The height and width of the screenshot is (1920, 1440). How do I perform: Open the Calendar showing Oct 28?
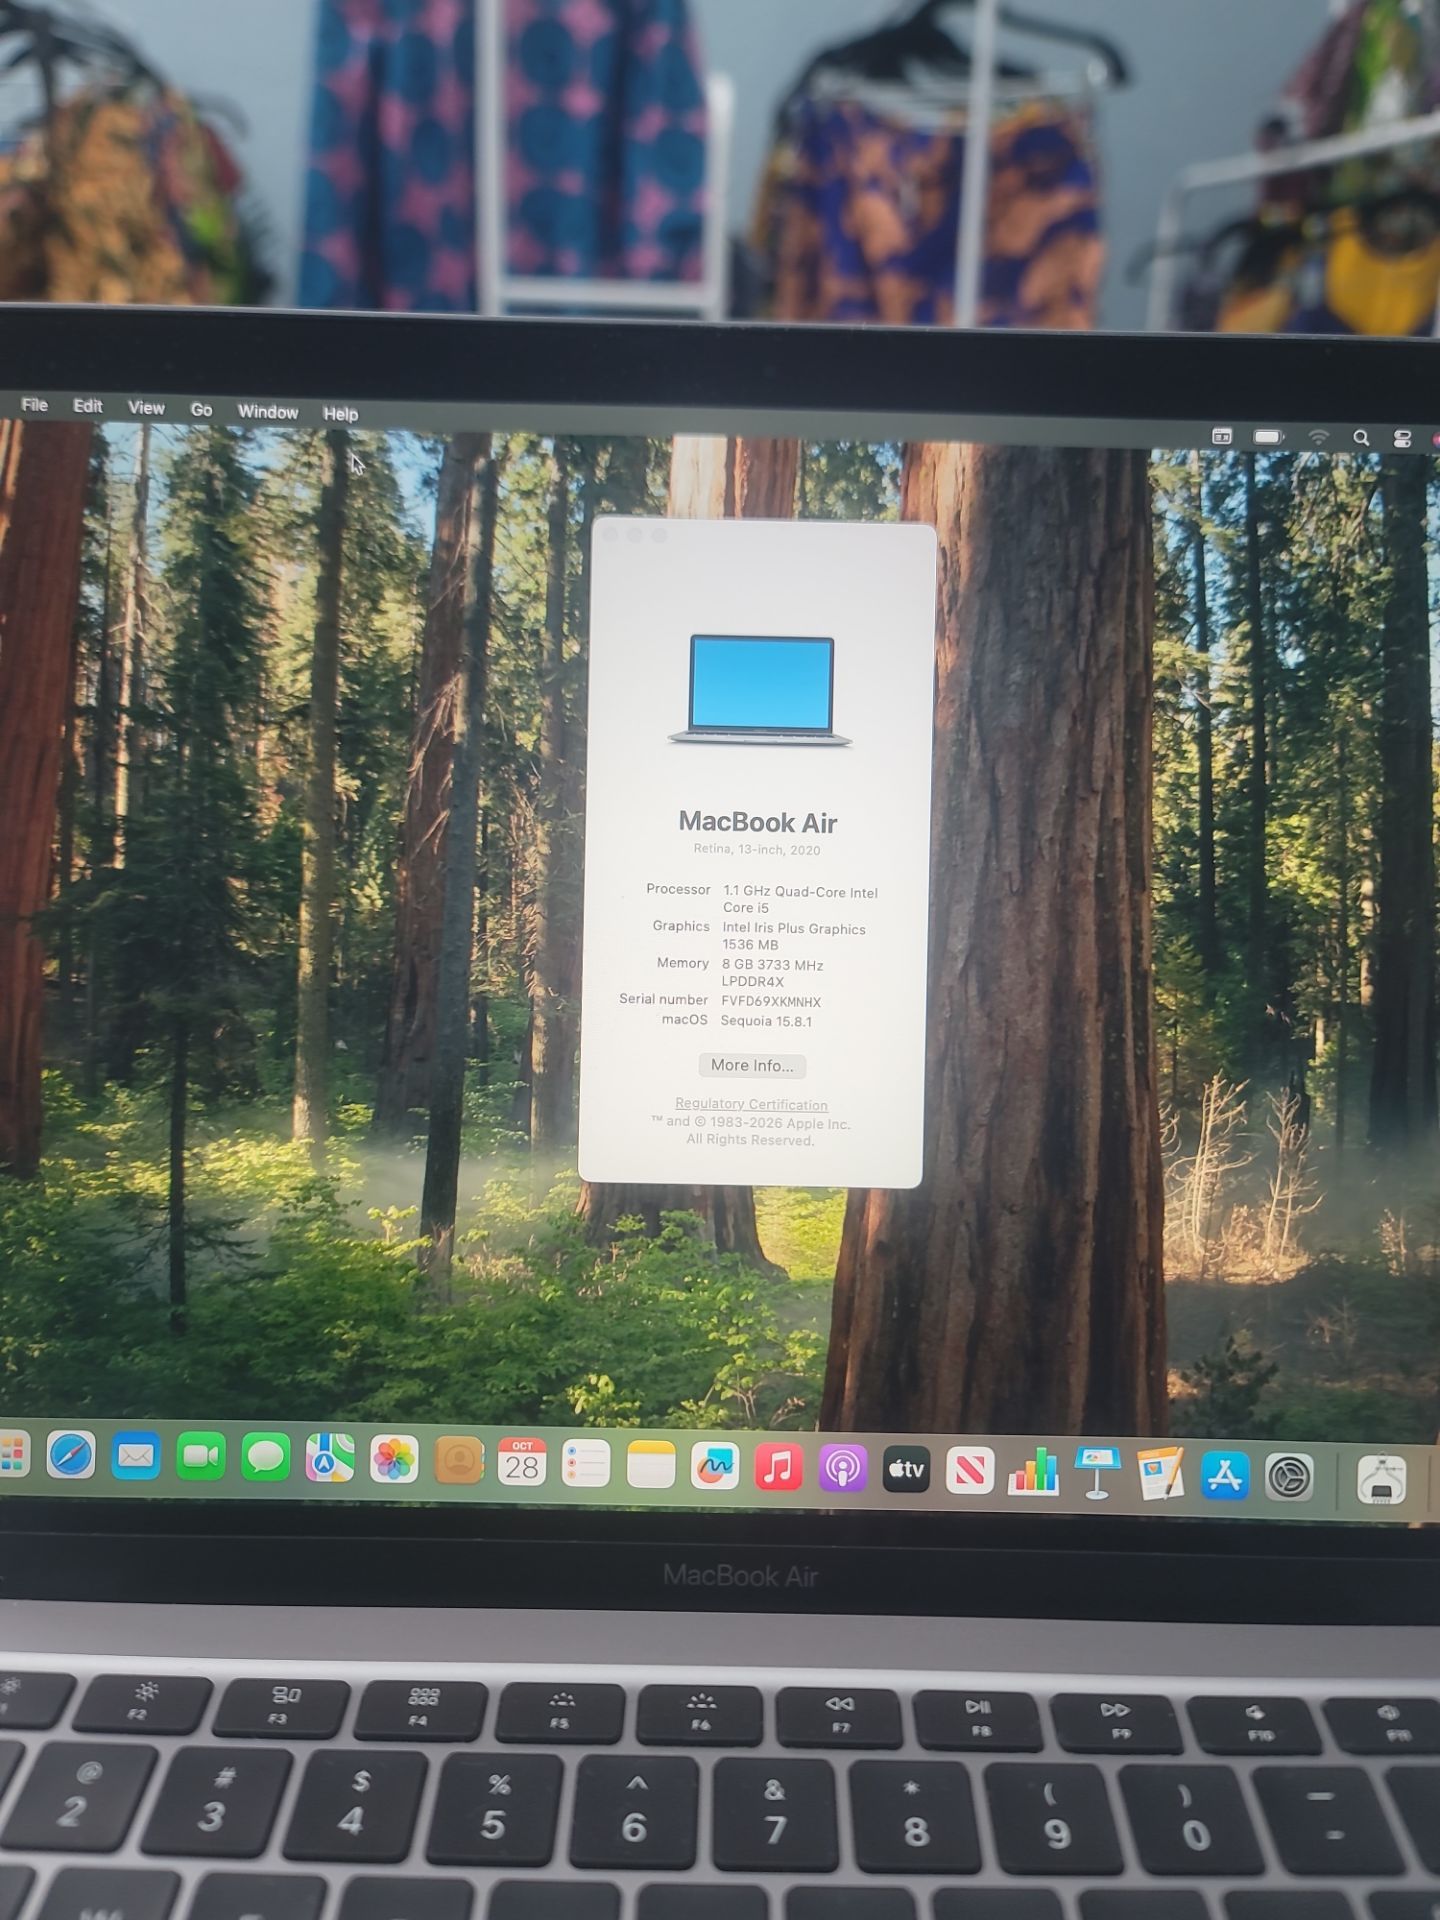coord(522,1463)
